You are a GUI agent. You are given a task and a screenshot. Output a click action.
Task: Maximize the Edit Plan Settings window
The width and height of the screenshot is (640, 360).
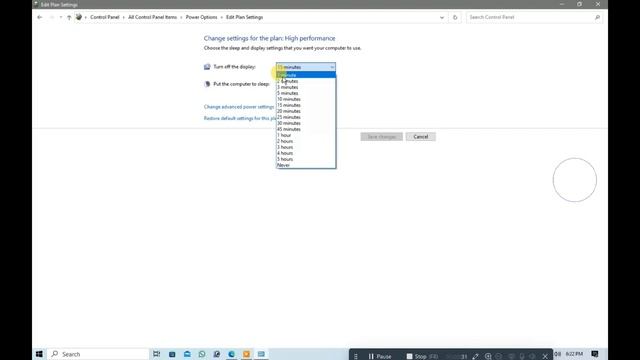[580, 4]
